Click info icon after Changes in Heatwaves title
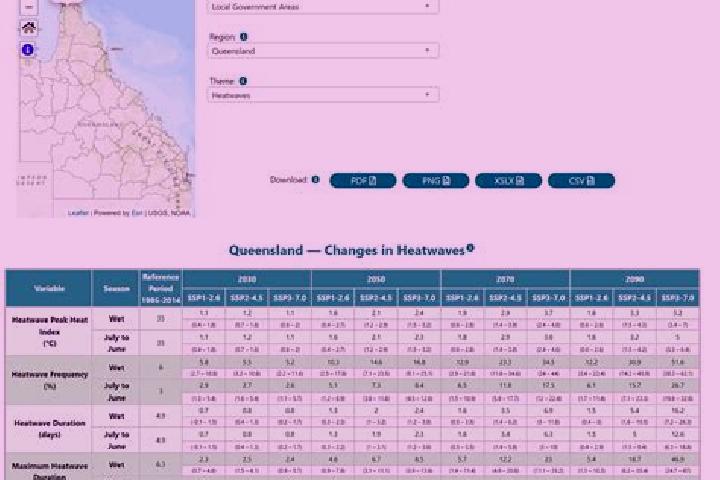 click(x=470, y=248)
